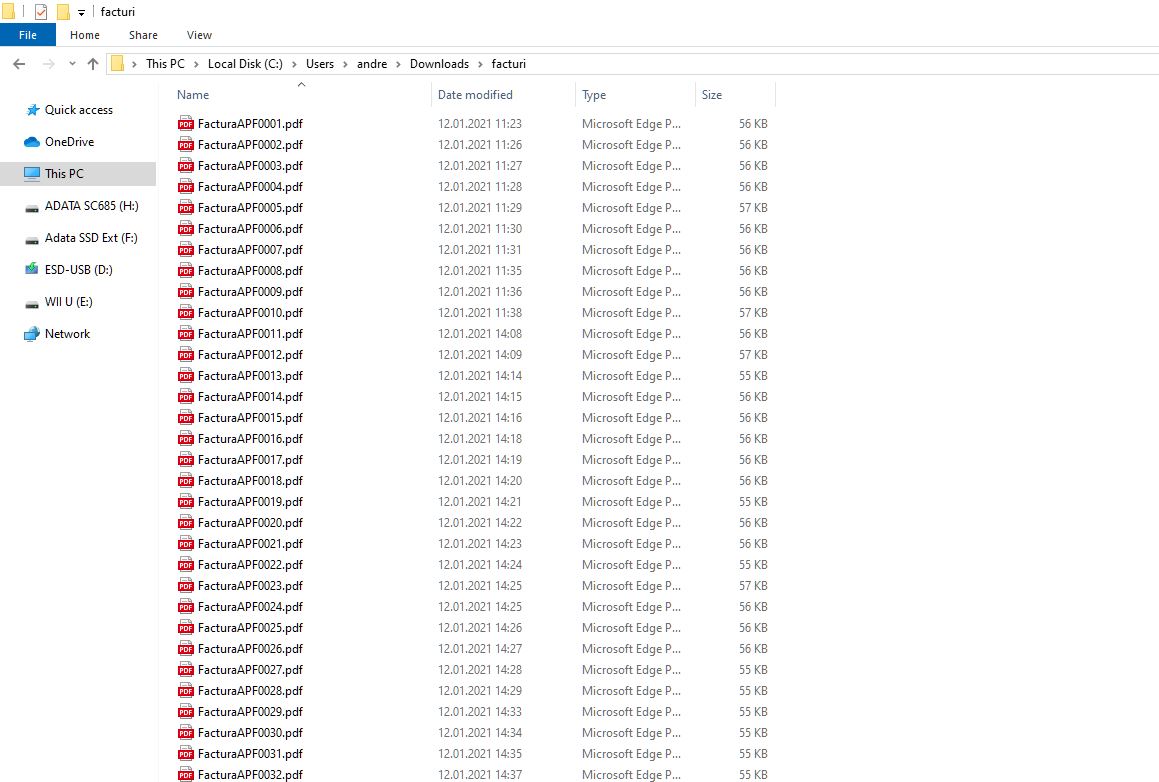Switch to the Home ribbon tab

click(x=85, y=35)
